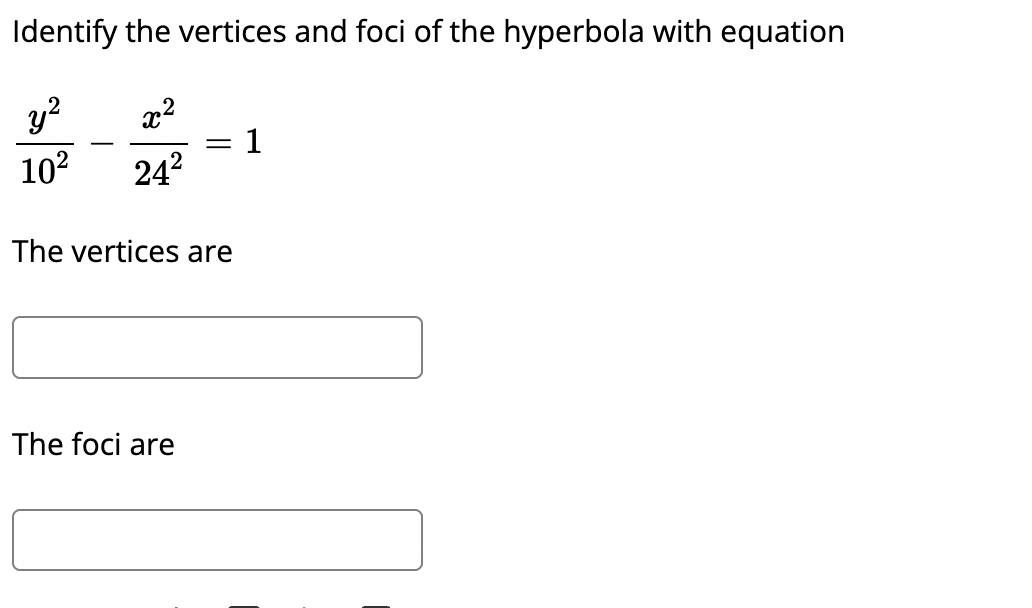
Task: Click the border of the vertices input box
Action: (216, 320)
